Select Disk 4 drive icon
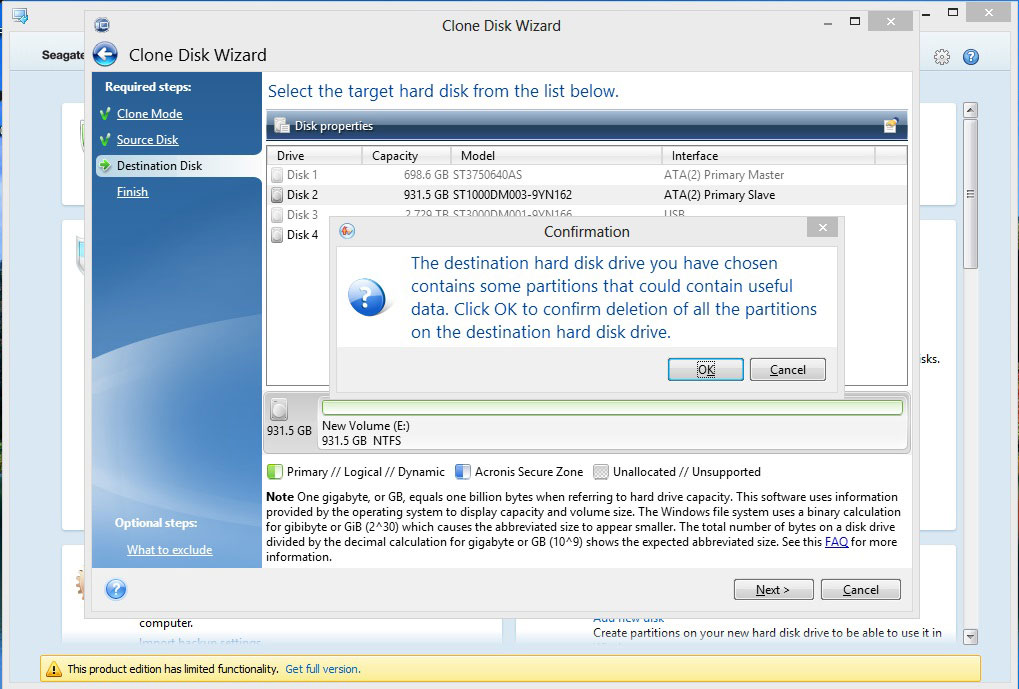The height and width of the screenshot is (689, 1019). tap(278, 235)
